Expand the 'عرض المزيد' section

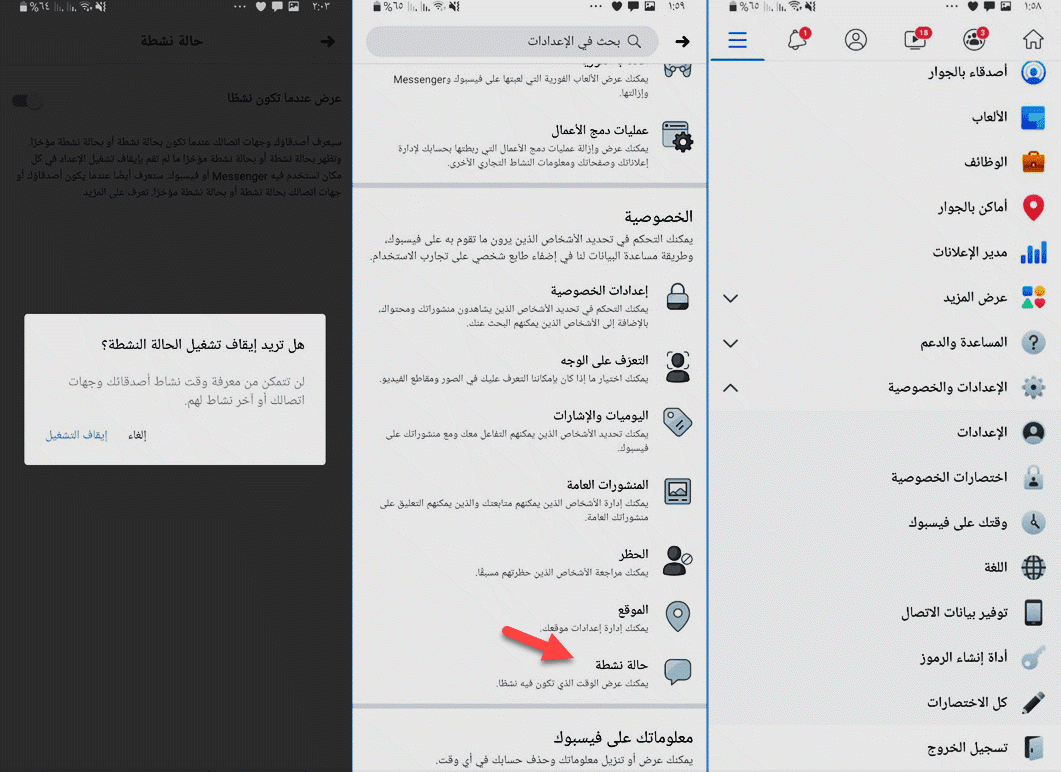(731, 298)
